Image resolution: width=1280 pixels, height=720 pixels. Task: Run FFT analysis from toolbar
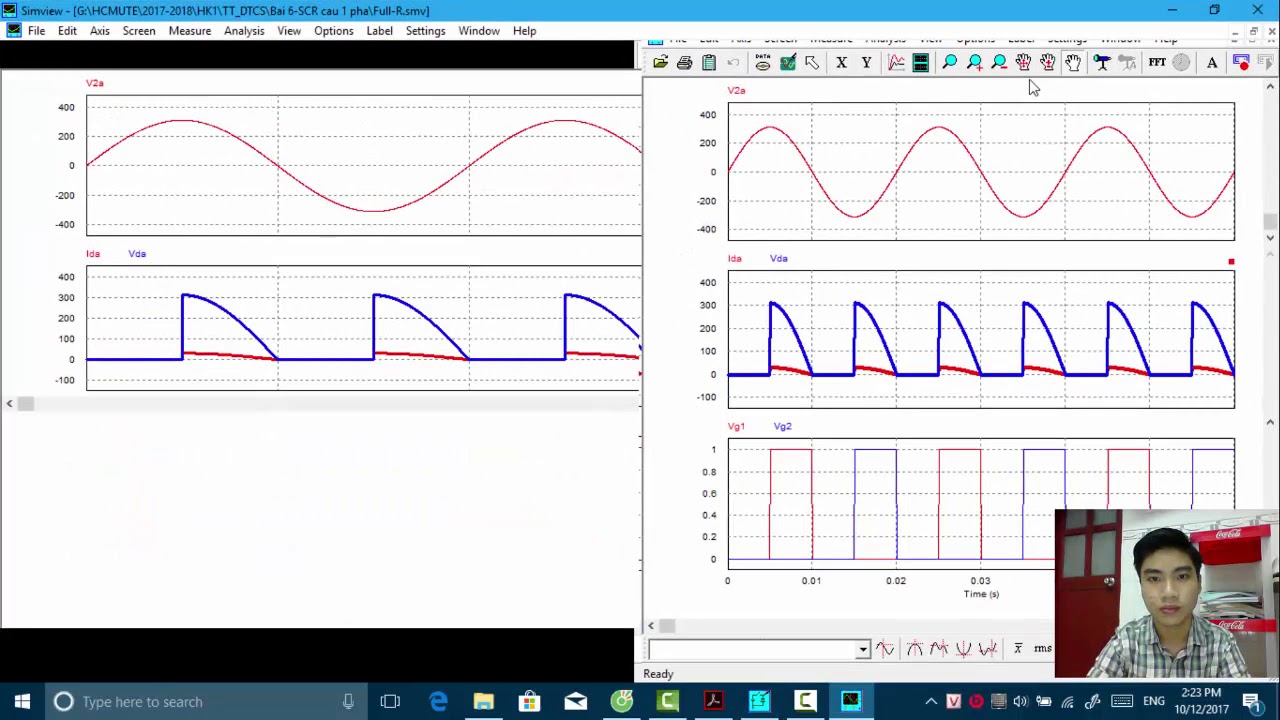pyautogui.click(x=1157, y=63)
